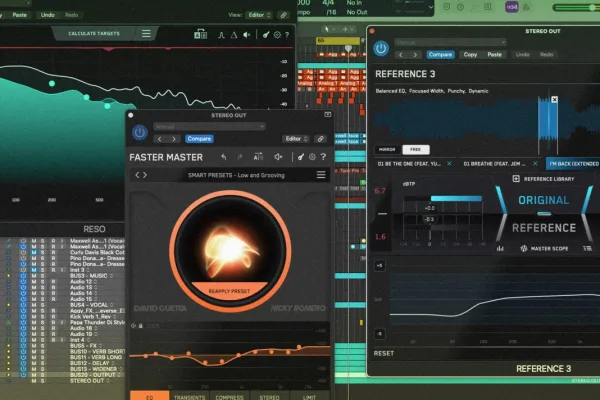This screenshot has width=600, height=400.
Task: Open Editor view dropdown in Reso window
Action: [259, 15]
